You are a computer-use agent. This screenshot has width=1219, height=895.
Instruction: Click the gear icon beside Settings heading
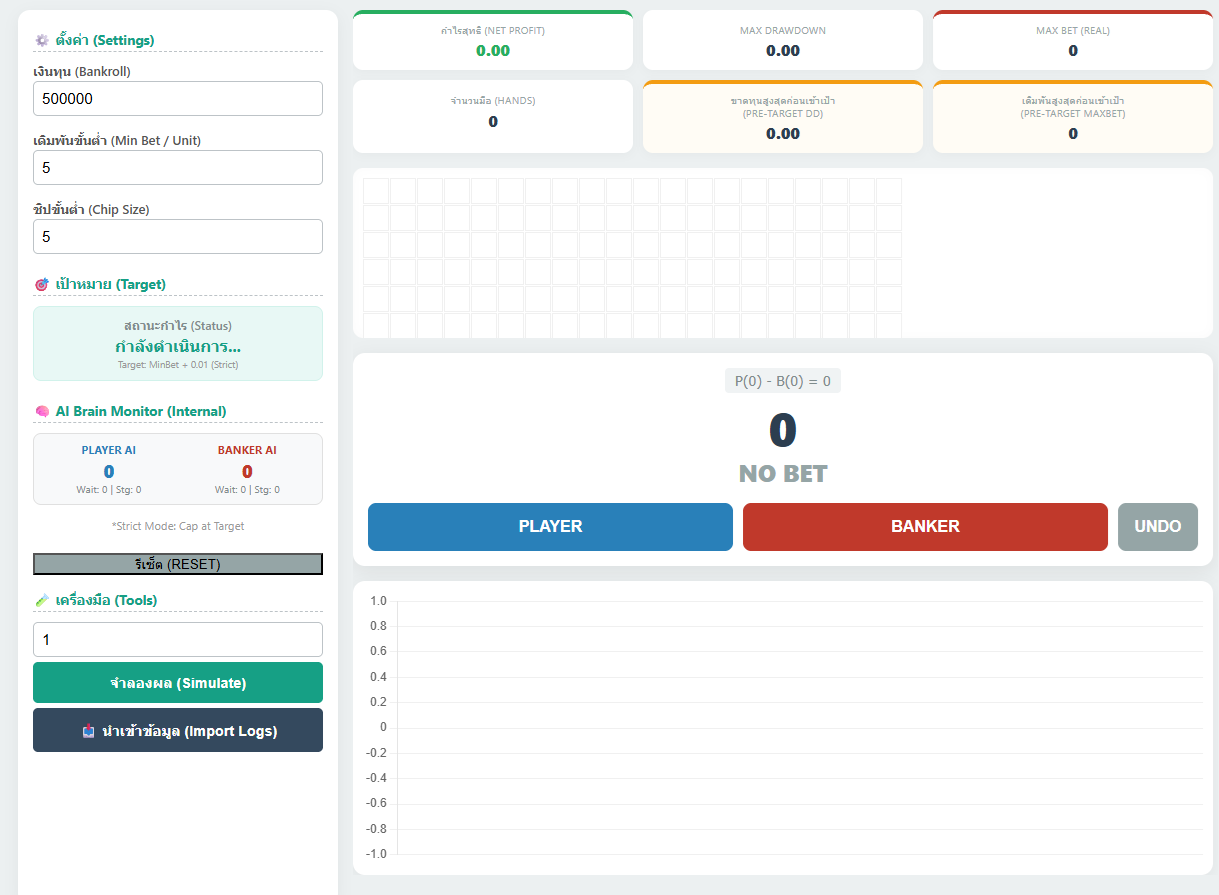pos(42,41)
